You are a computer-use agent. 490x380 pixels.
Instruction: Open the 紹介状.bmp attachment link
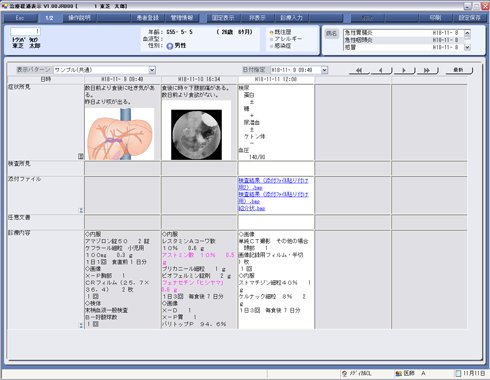click(x=252, y=208)
